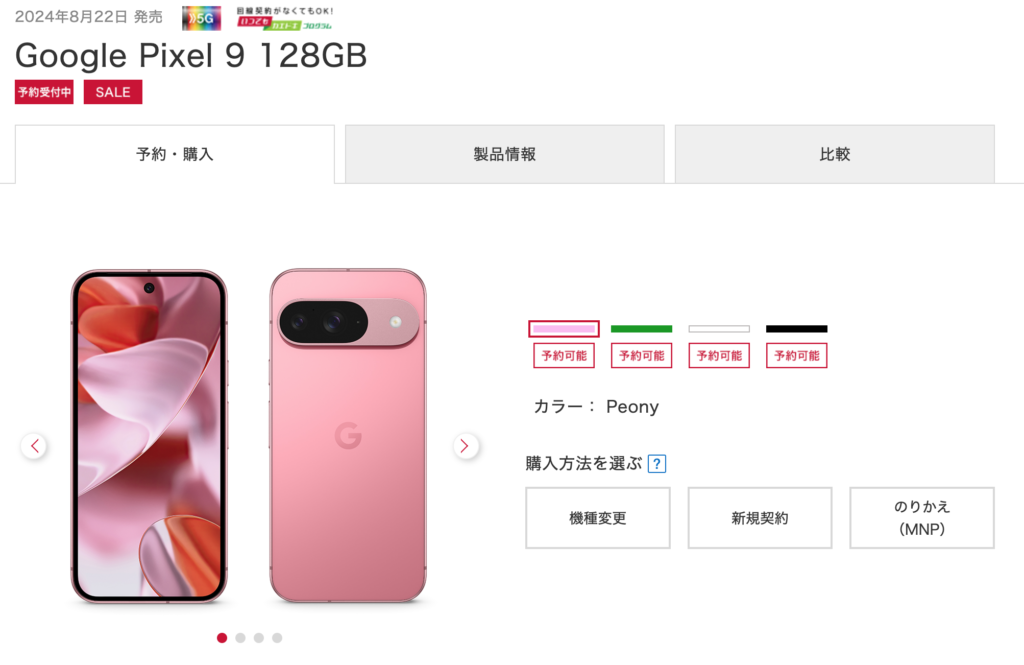Jump to the third carousel dot

[259, 638]
